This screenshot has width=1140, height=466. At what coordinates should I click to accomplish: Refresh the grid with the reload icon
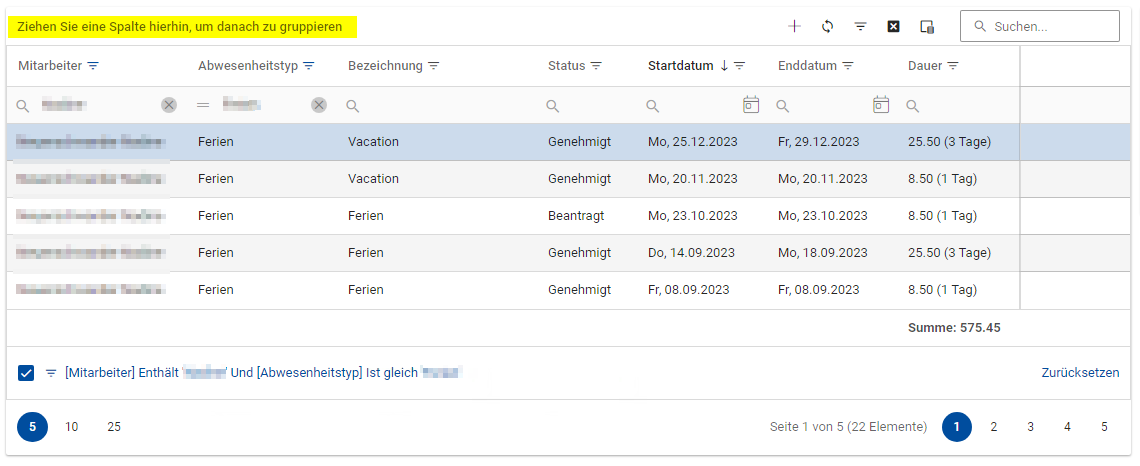pyautogui.click(x=827, y=27)
